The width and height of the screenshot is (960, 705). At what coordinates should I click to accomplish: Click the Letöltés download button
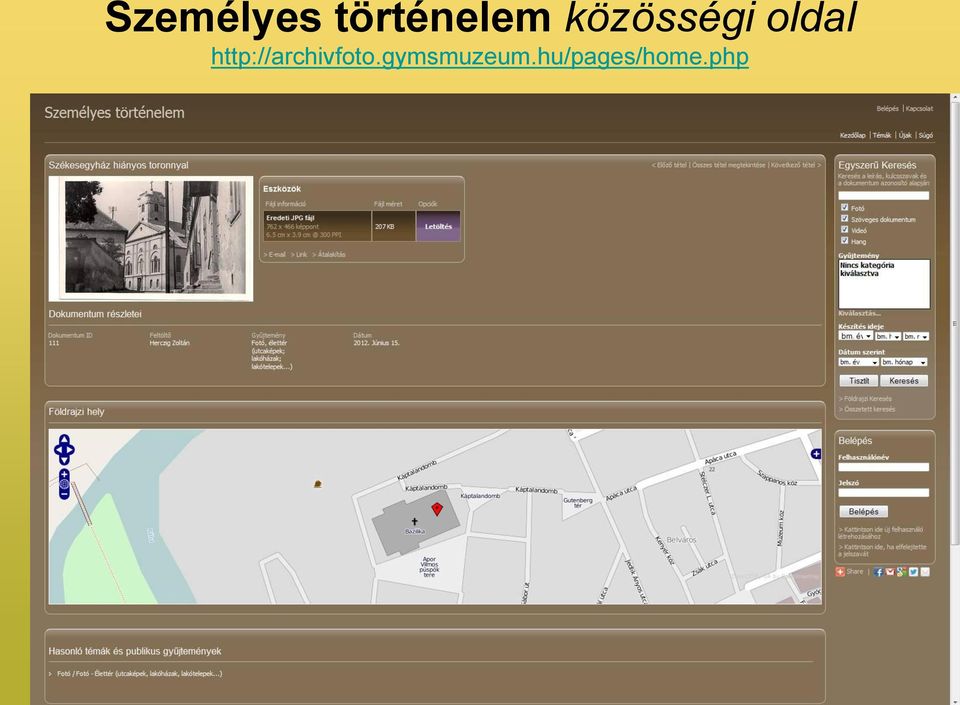click(438, 226)
